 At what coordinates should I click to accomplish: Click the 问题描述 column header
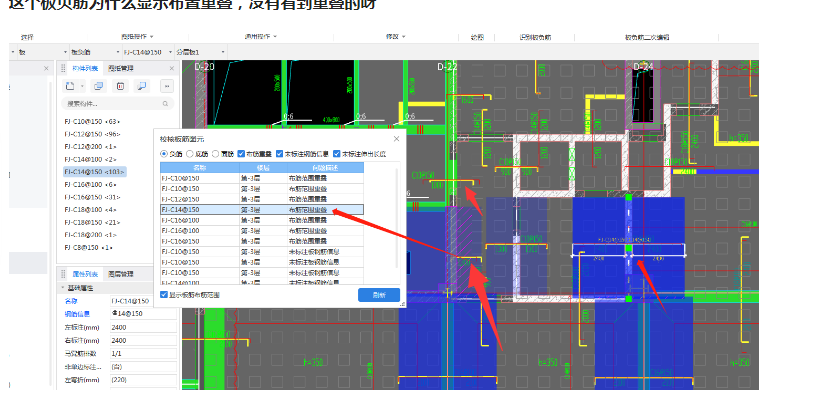(x=325, y=168)
